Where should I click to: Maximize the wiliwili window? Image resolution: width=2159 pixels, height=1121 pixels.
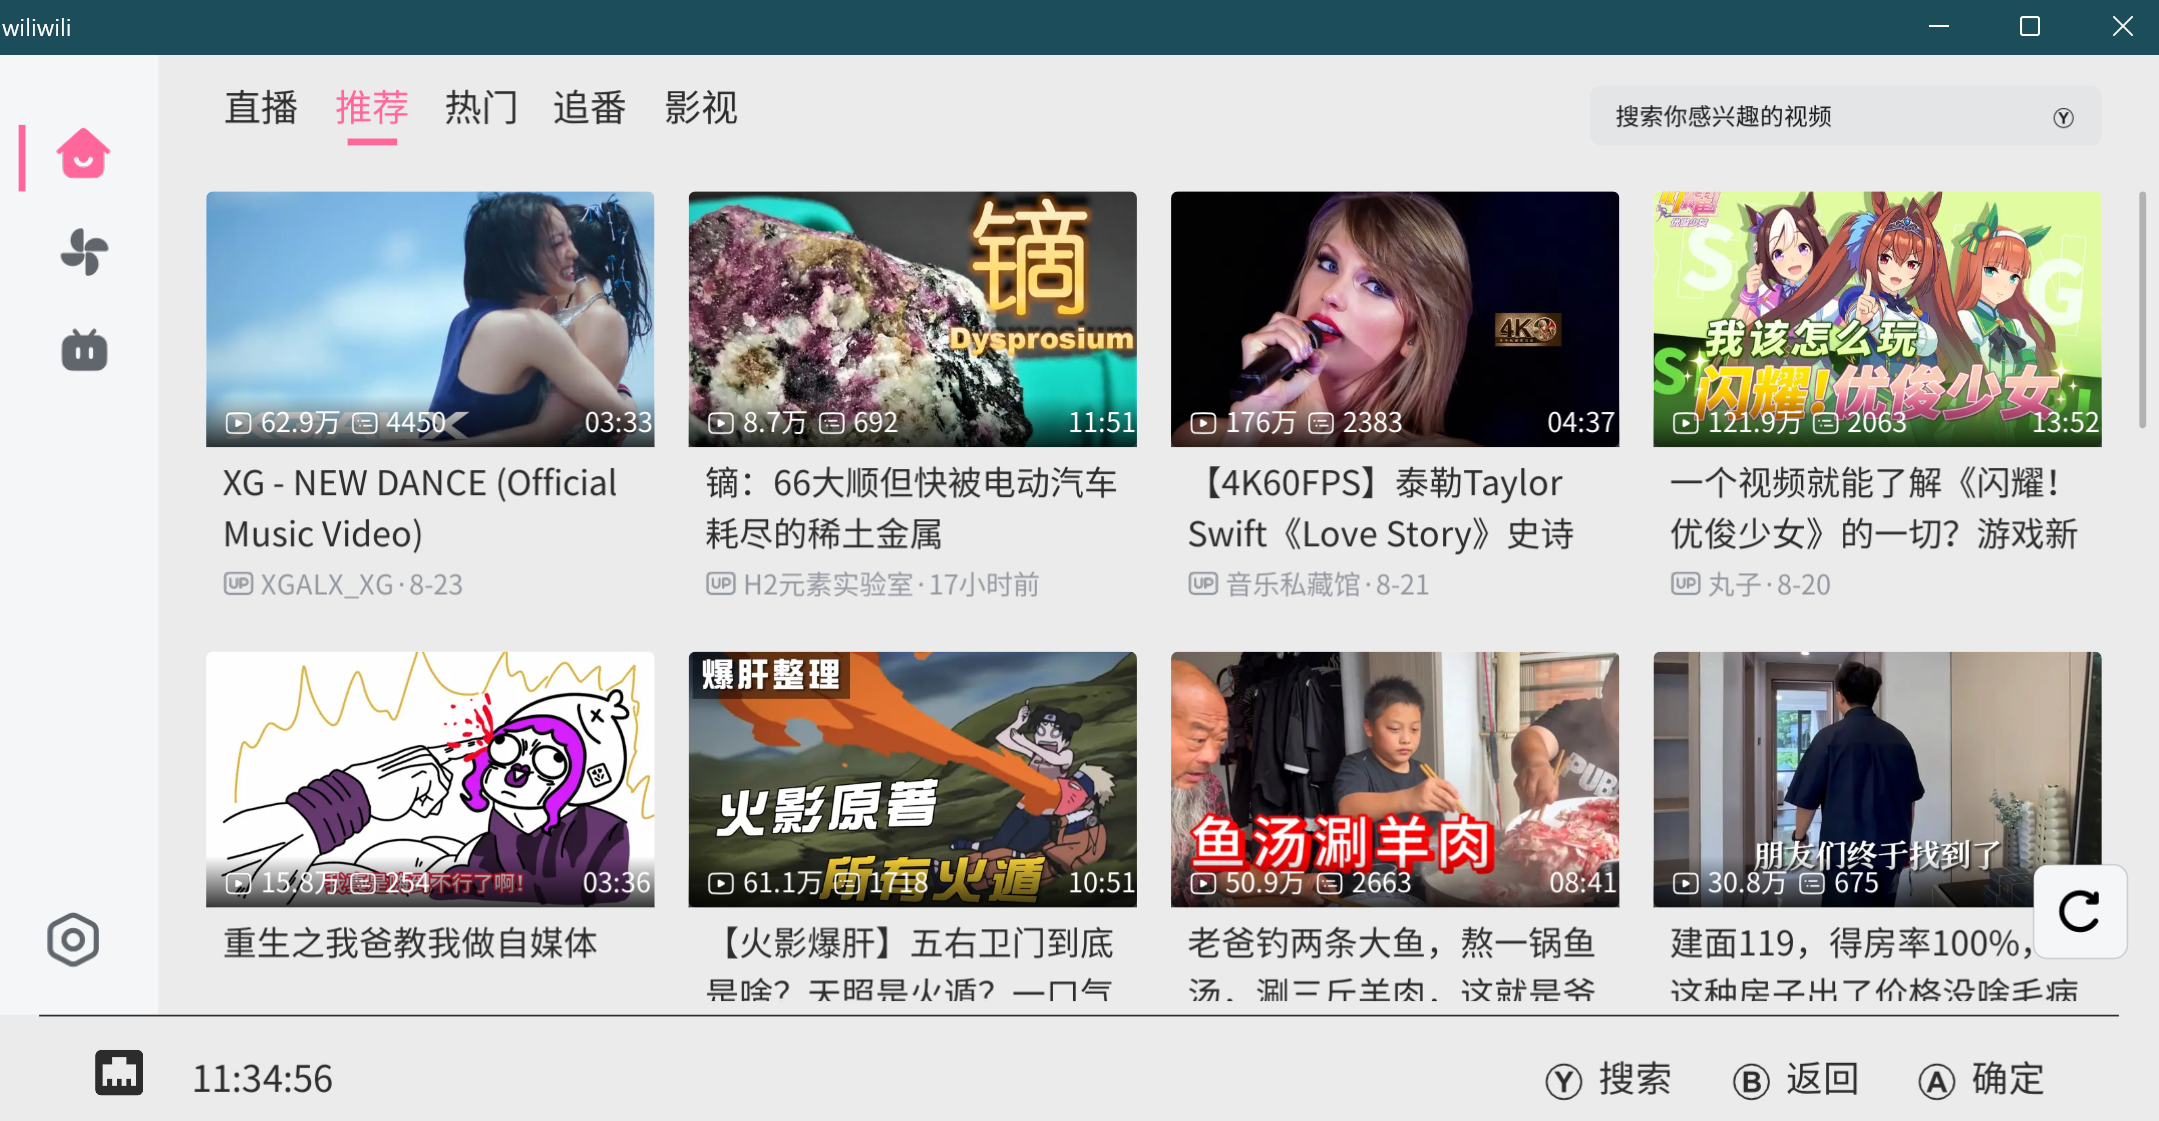[x=2030, y=27]
